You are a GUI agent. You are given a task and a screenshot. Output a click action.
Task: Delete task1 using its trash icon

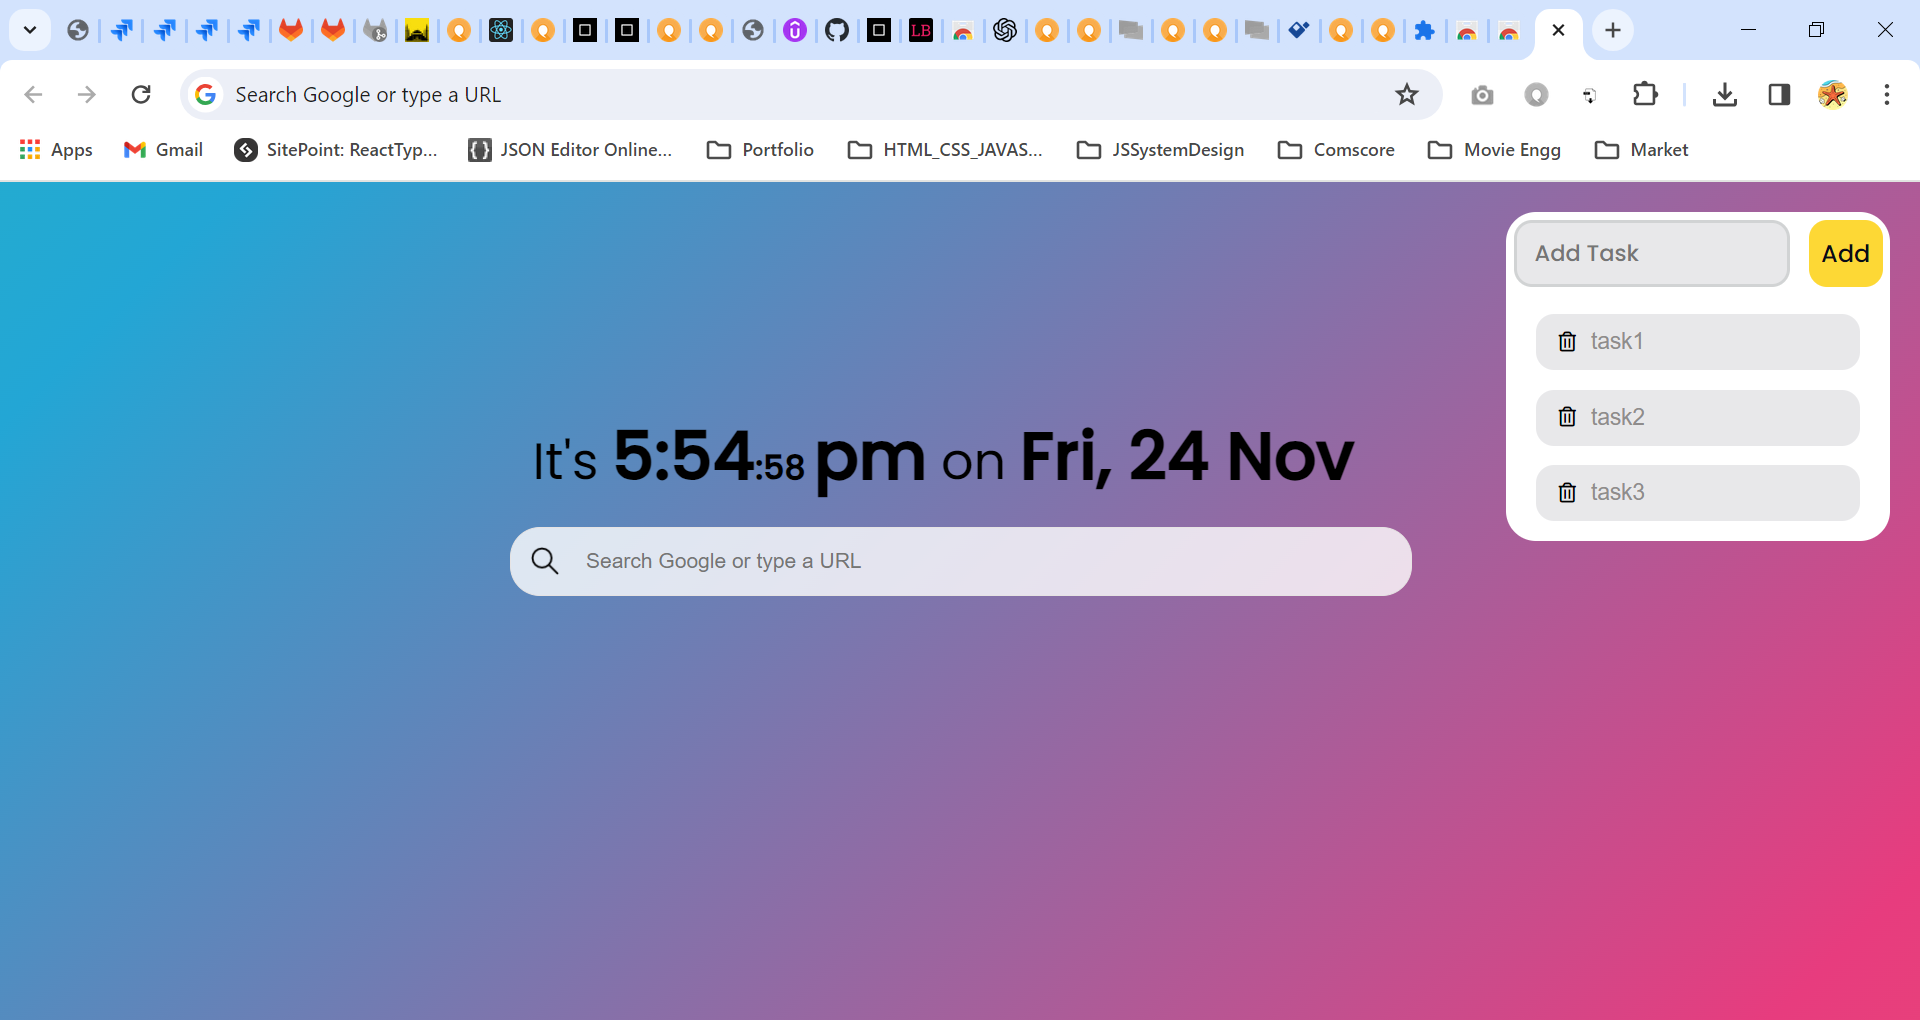tap(1566, 341)
